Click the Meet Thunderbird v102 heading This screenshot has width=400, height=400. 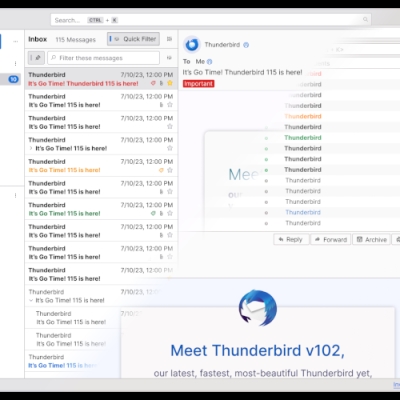(258, 351)
